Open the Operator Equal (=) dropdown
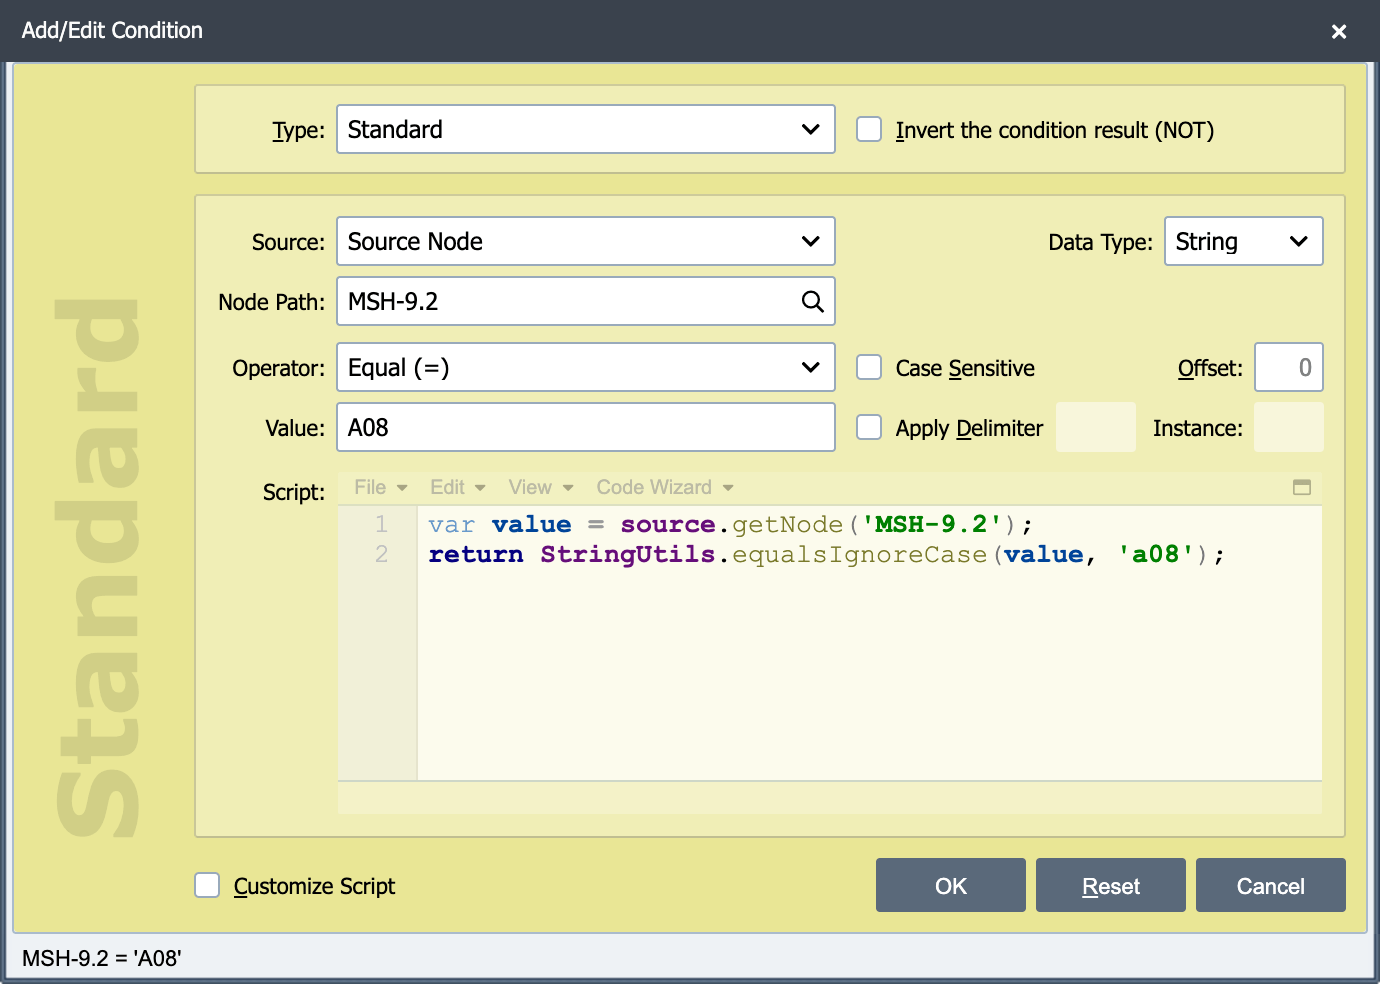Screen dimensions: 1380x984 click(x=586, y=367)
